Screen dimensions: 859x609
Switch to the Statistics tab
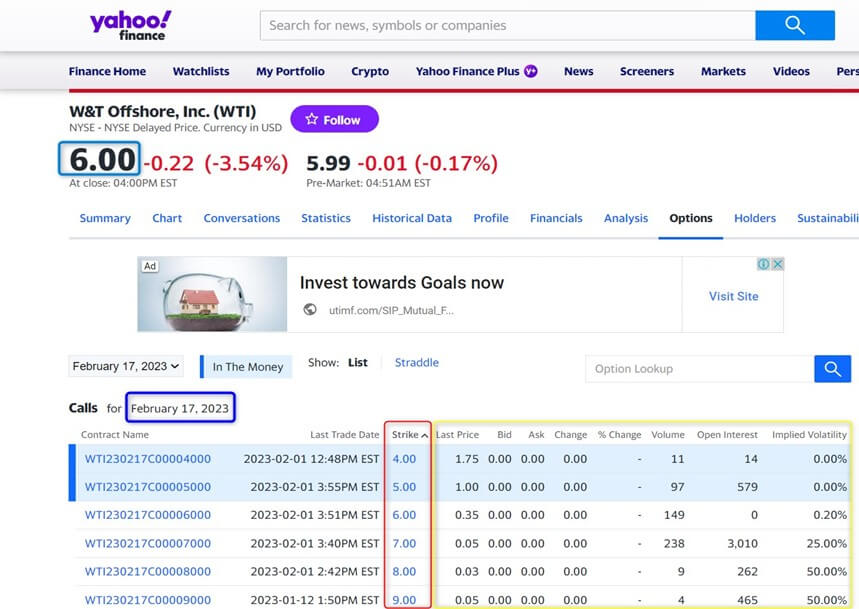326,218
